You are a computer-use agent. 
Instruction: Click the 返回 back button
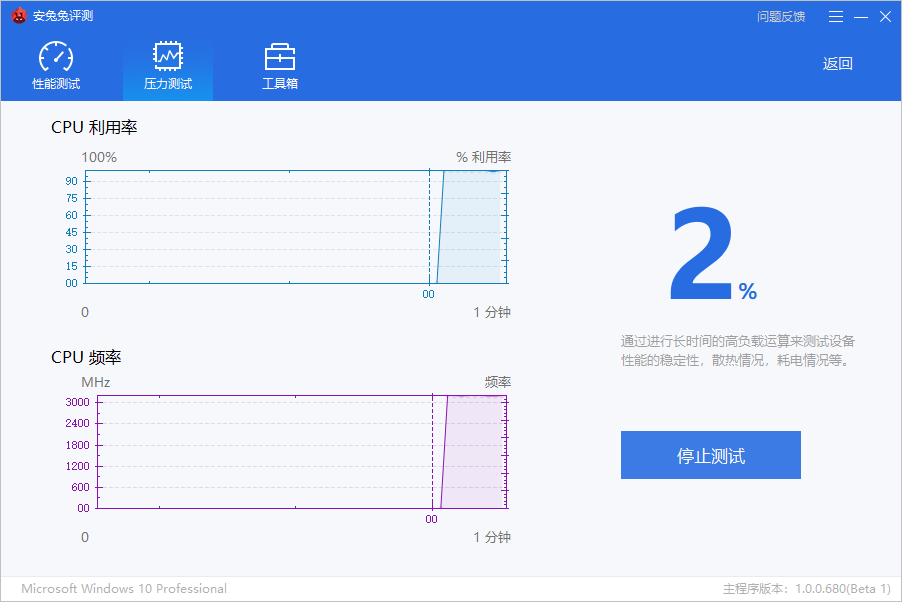(838, 63)
